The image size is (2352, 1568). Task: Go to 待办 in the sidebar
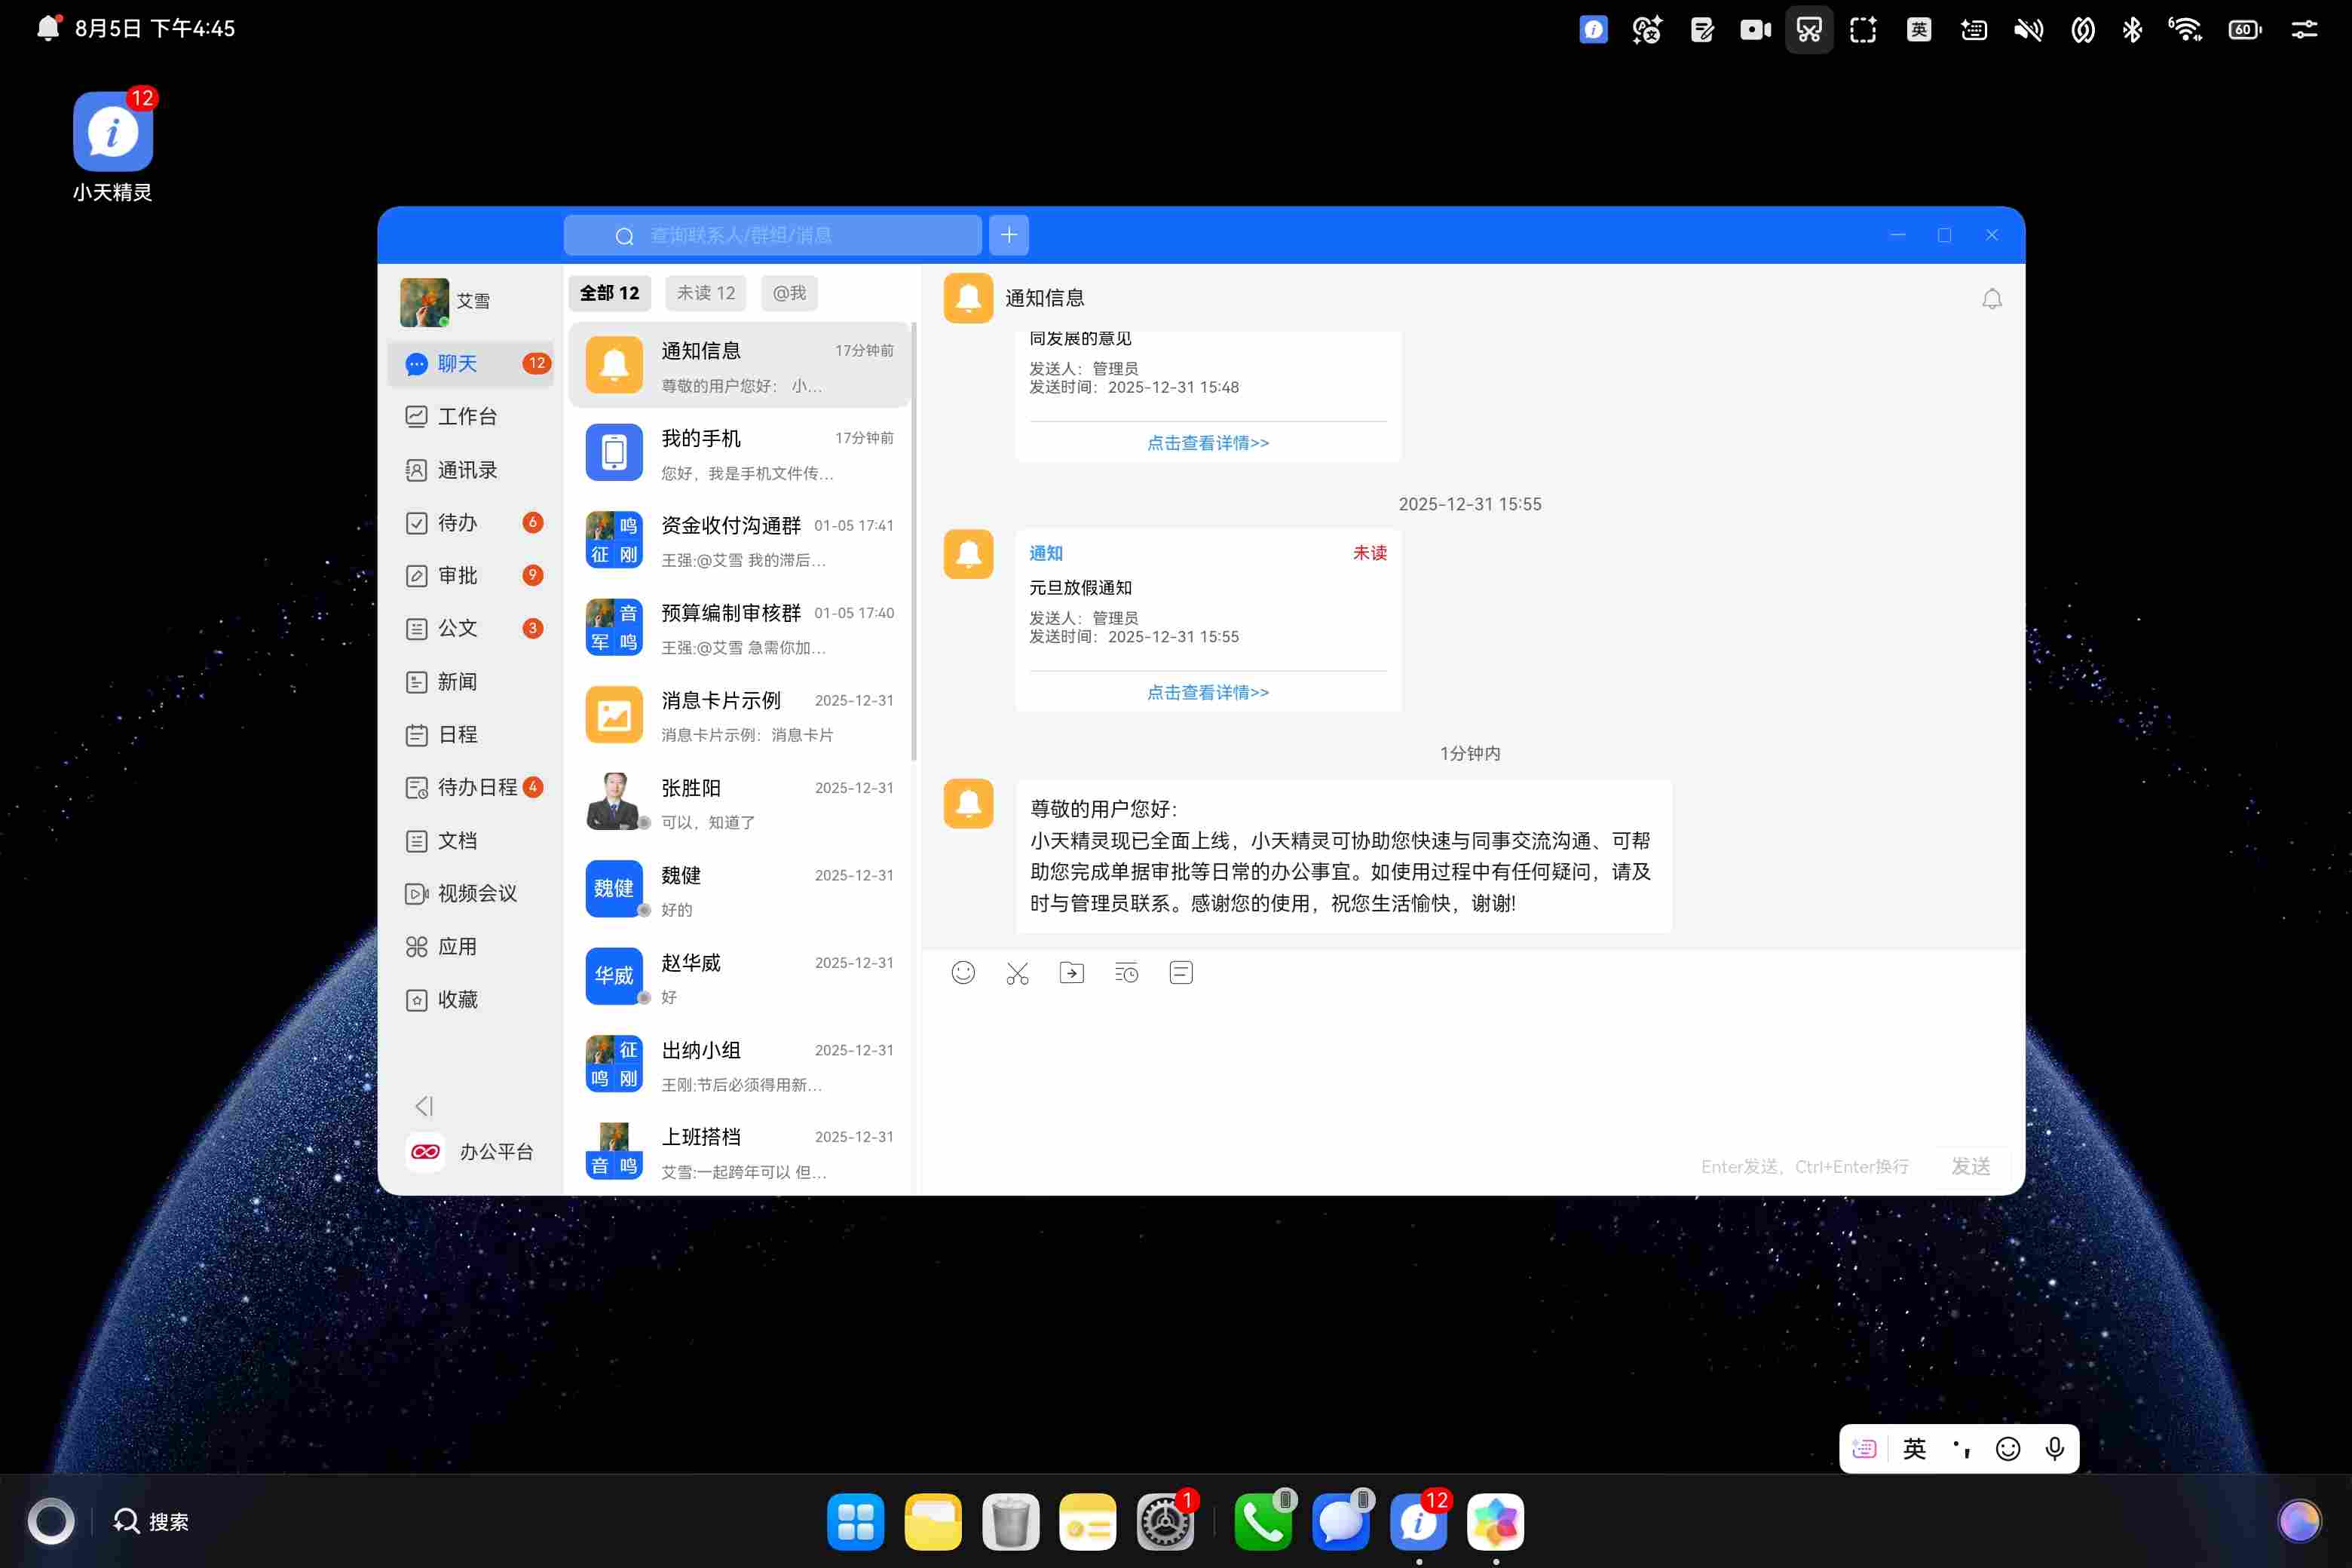tap(470, 522)
